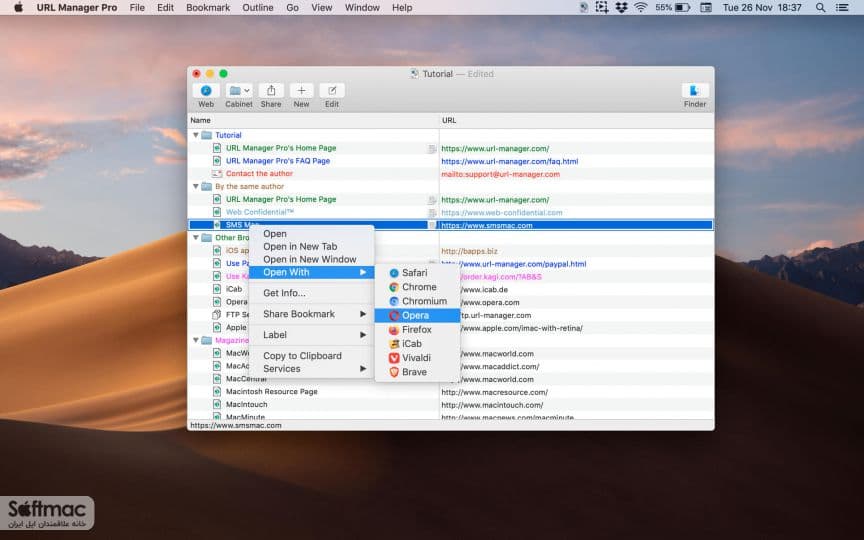
Task: Select URL Manager Pro's FAQ Page bookmark
Action: tap(278, 161)
